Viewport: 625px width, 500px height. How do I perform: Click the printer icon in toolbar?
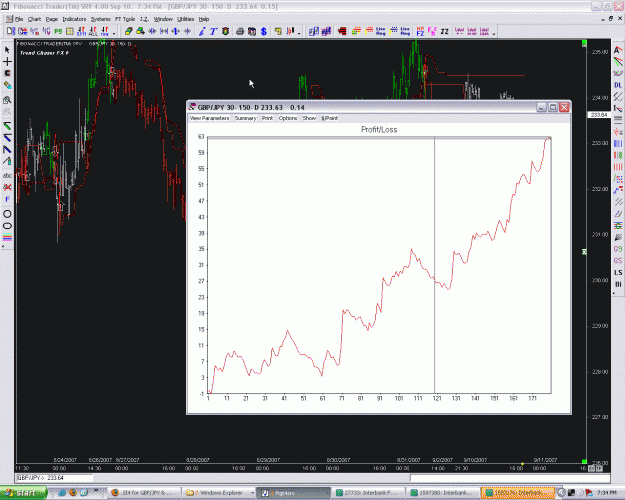[240, 31]
